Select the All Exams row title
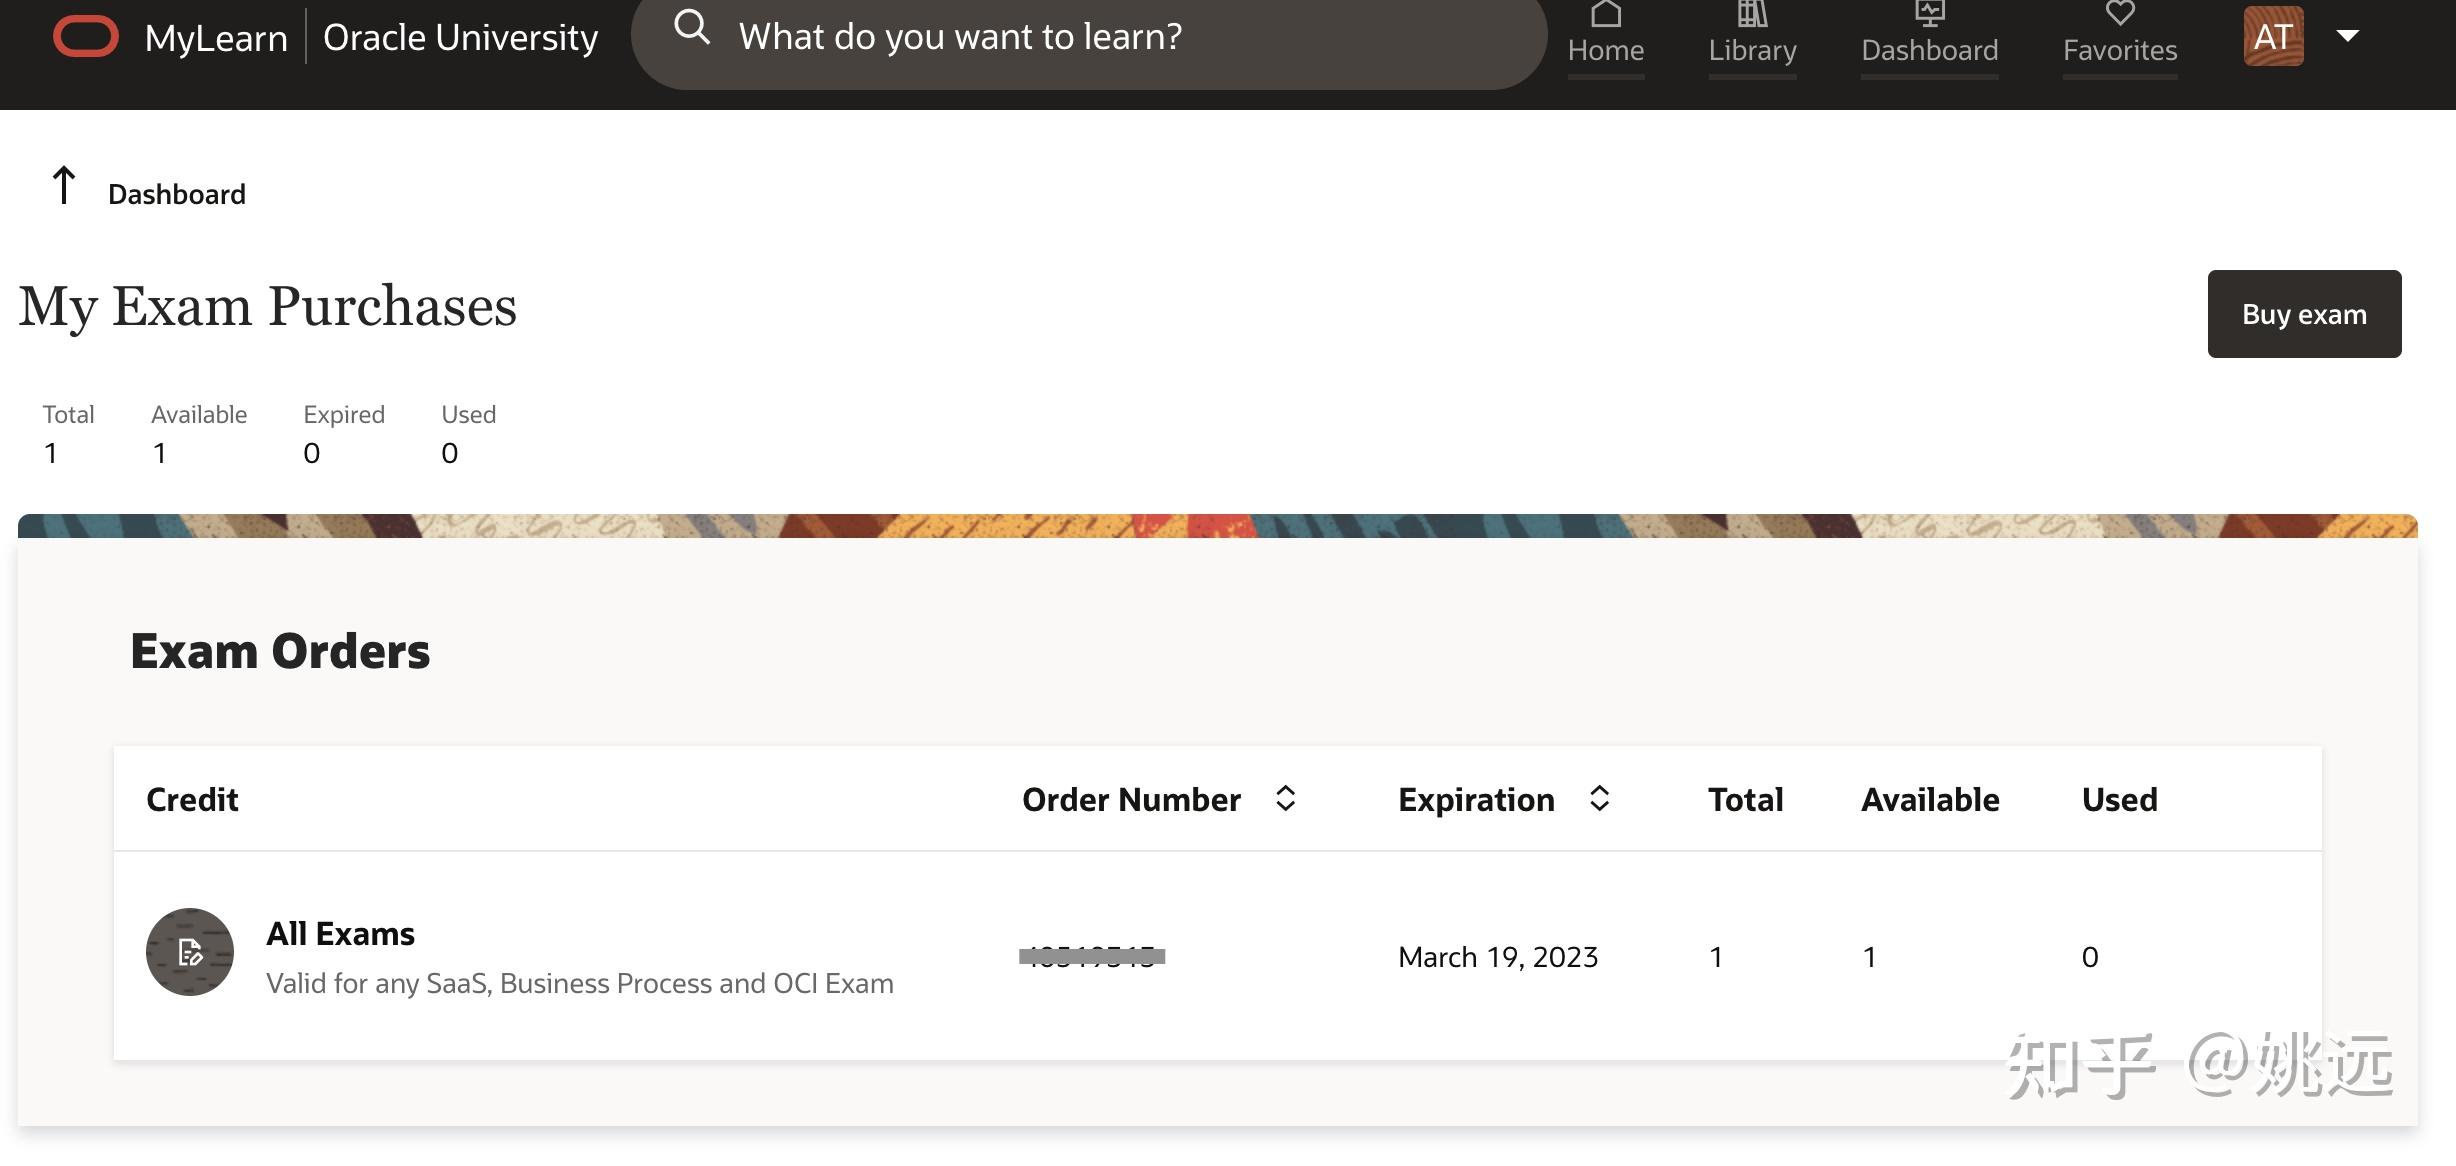This screenshot has width=2456, height=1166. coord(340,934)
